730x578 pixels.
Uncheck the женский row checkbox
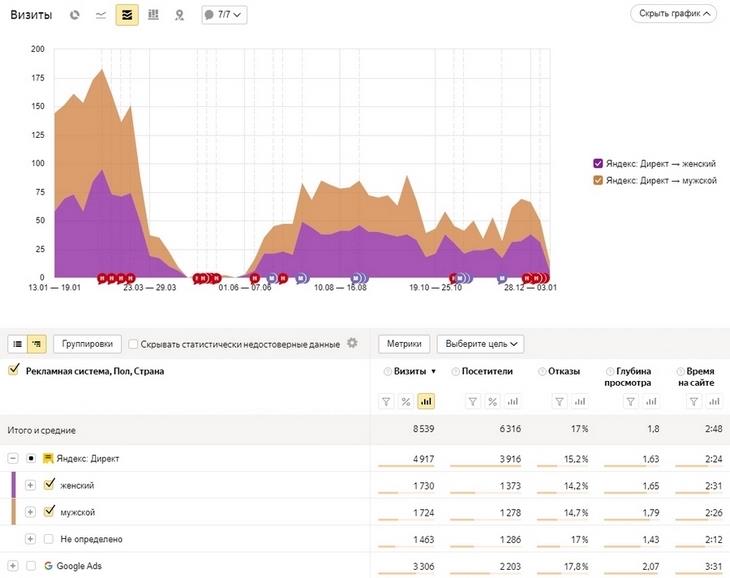coord(49,485)
